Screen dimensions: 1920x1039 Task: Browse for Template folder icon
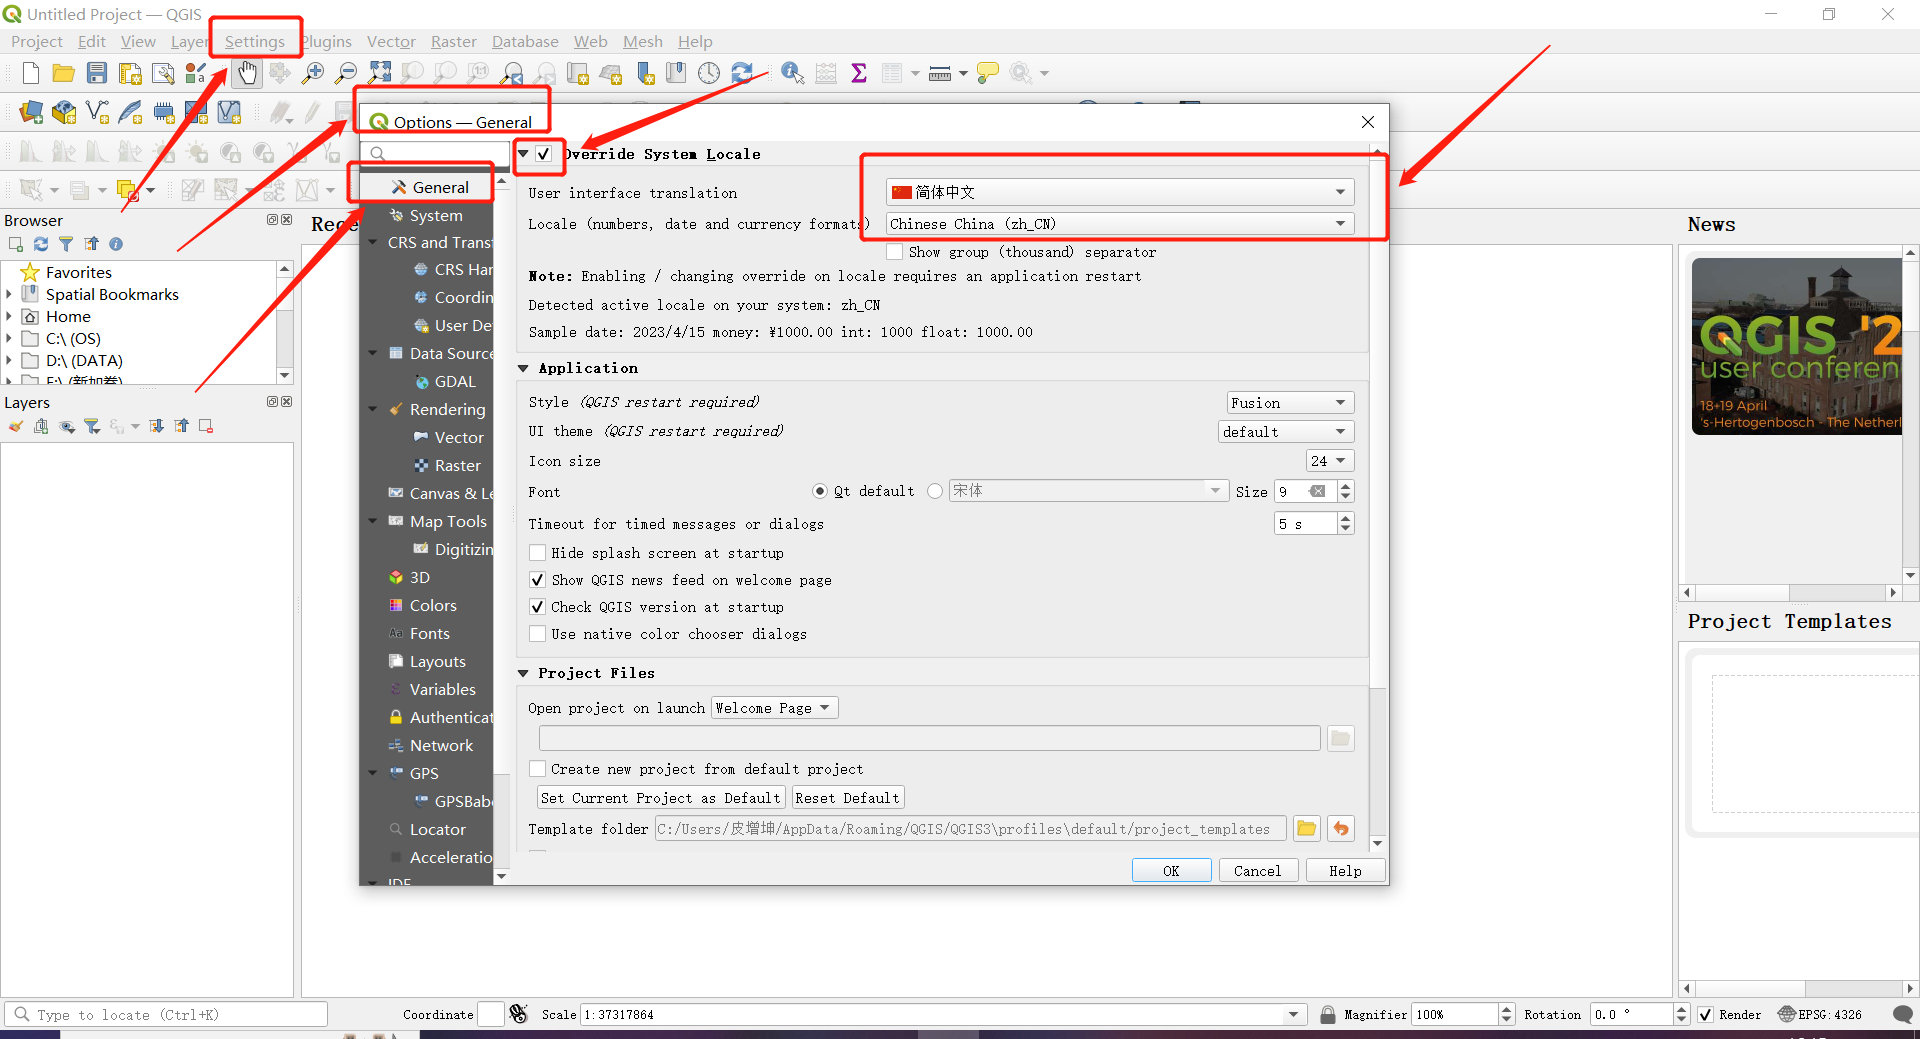pos(1306,828)
